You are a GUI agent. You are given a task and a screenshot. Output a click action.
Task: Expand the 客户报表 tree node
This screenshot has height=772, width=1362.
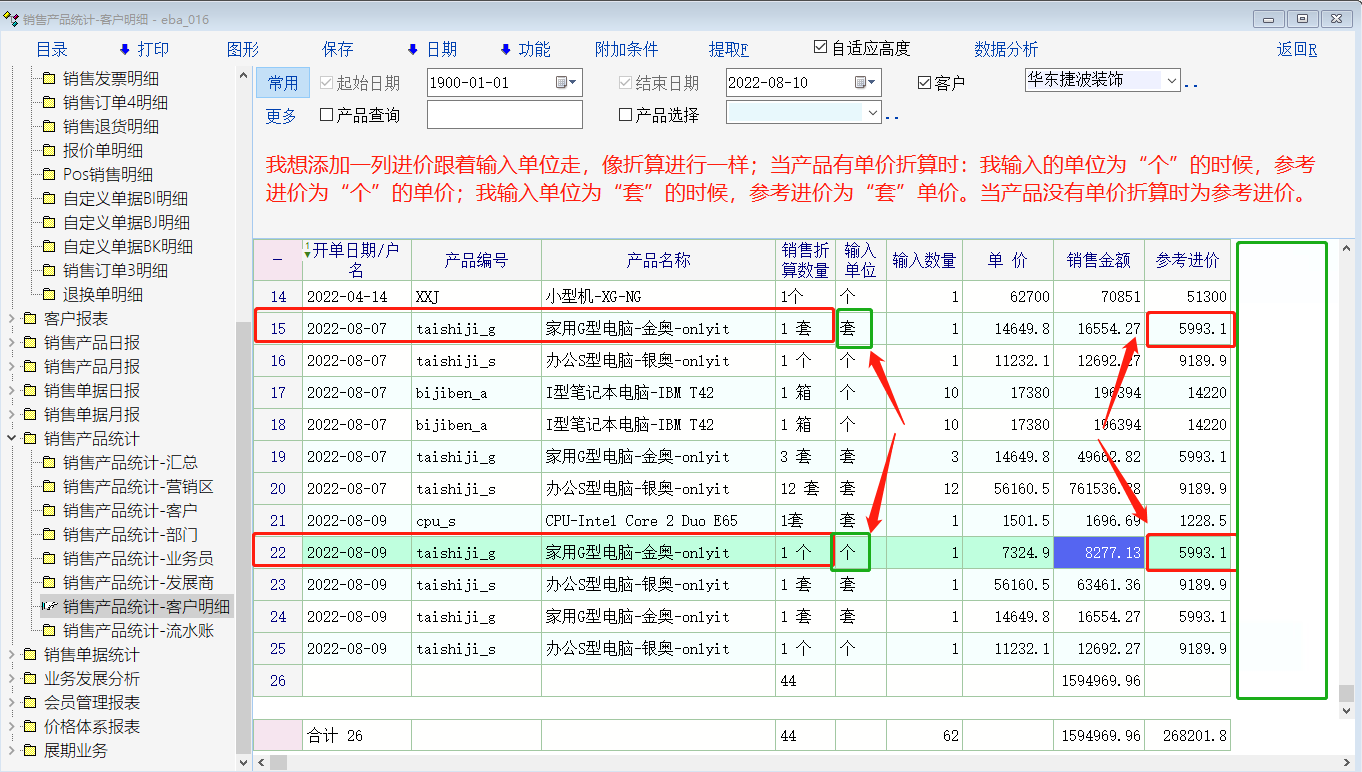coord(11,319)
